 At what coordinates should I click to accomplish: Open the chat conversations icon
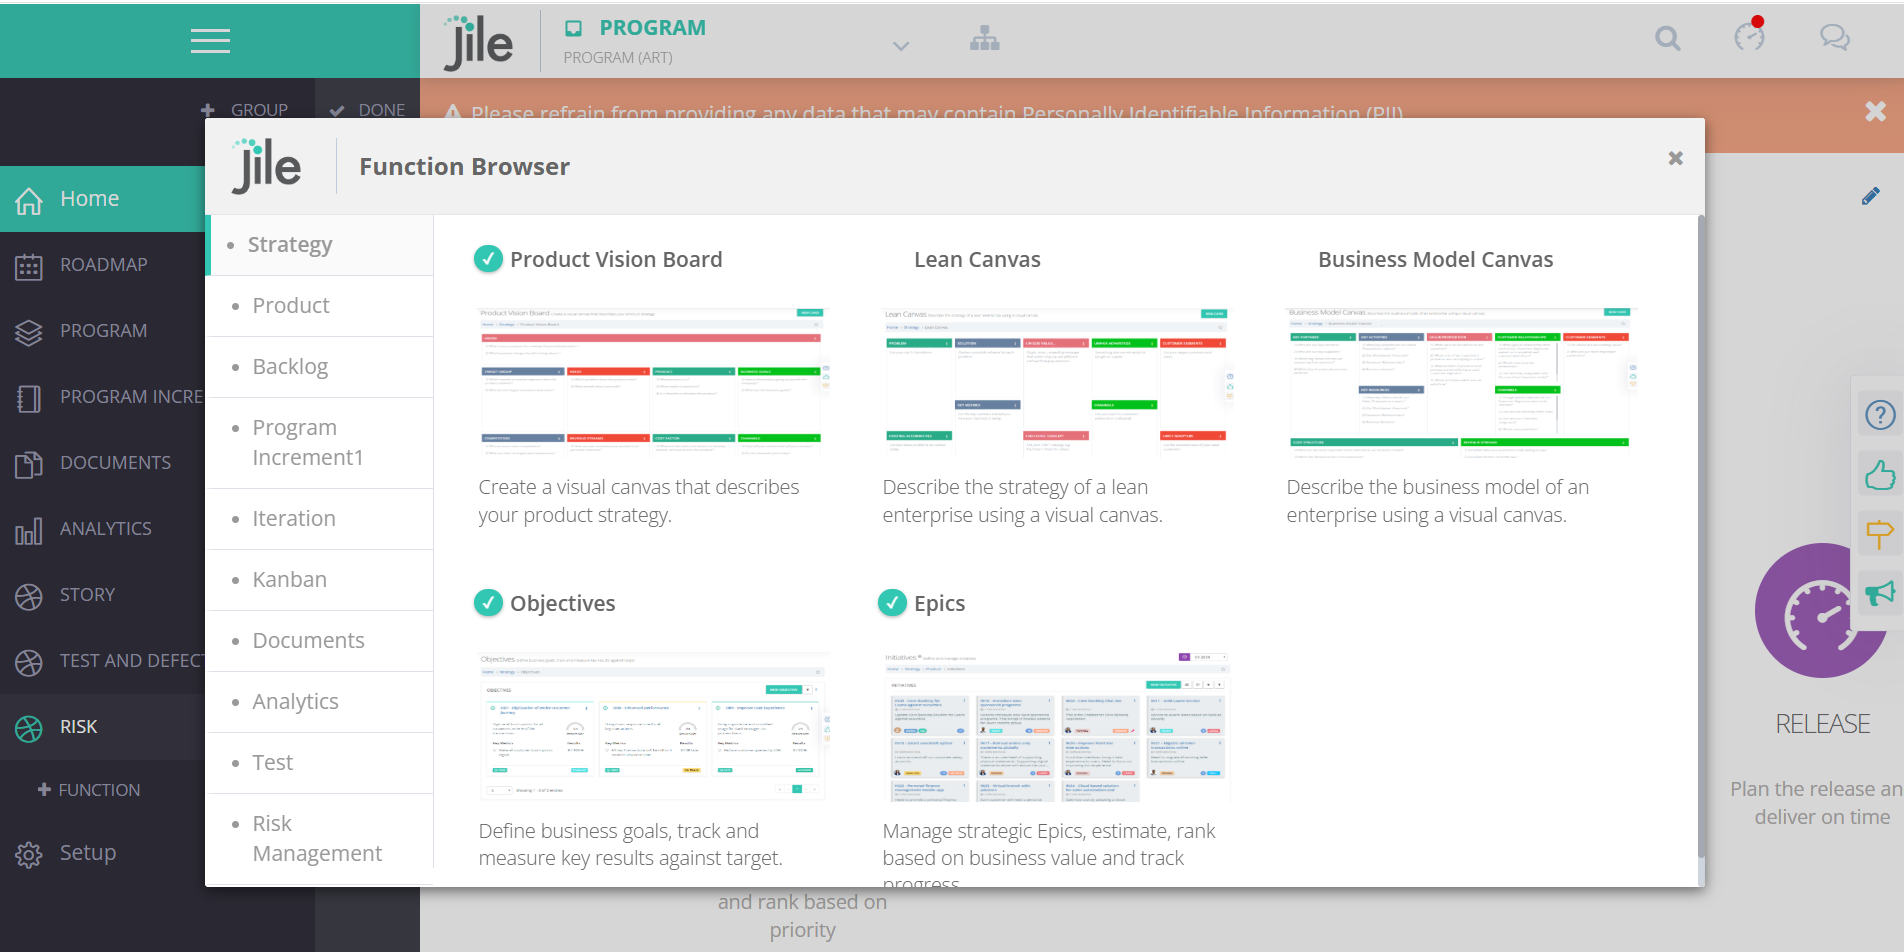(1834, 39)
